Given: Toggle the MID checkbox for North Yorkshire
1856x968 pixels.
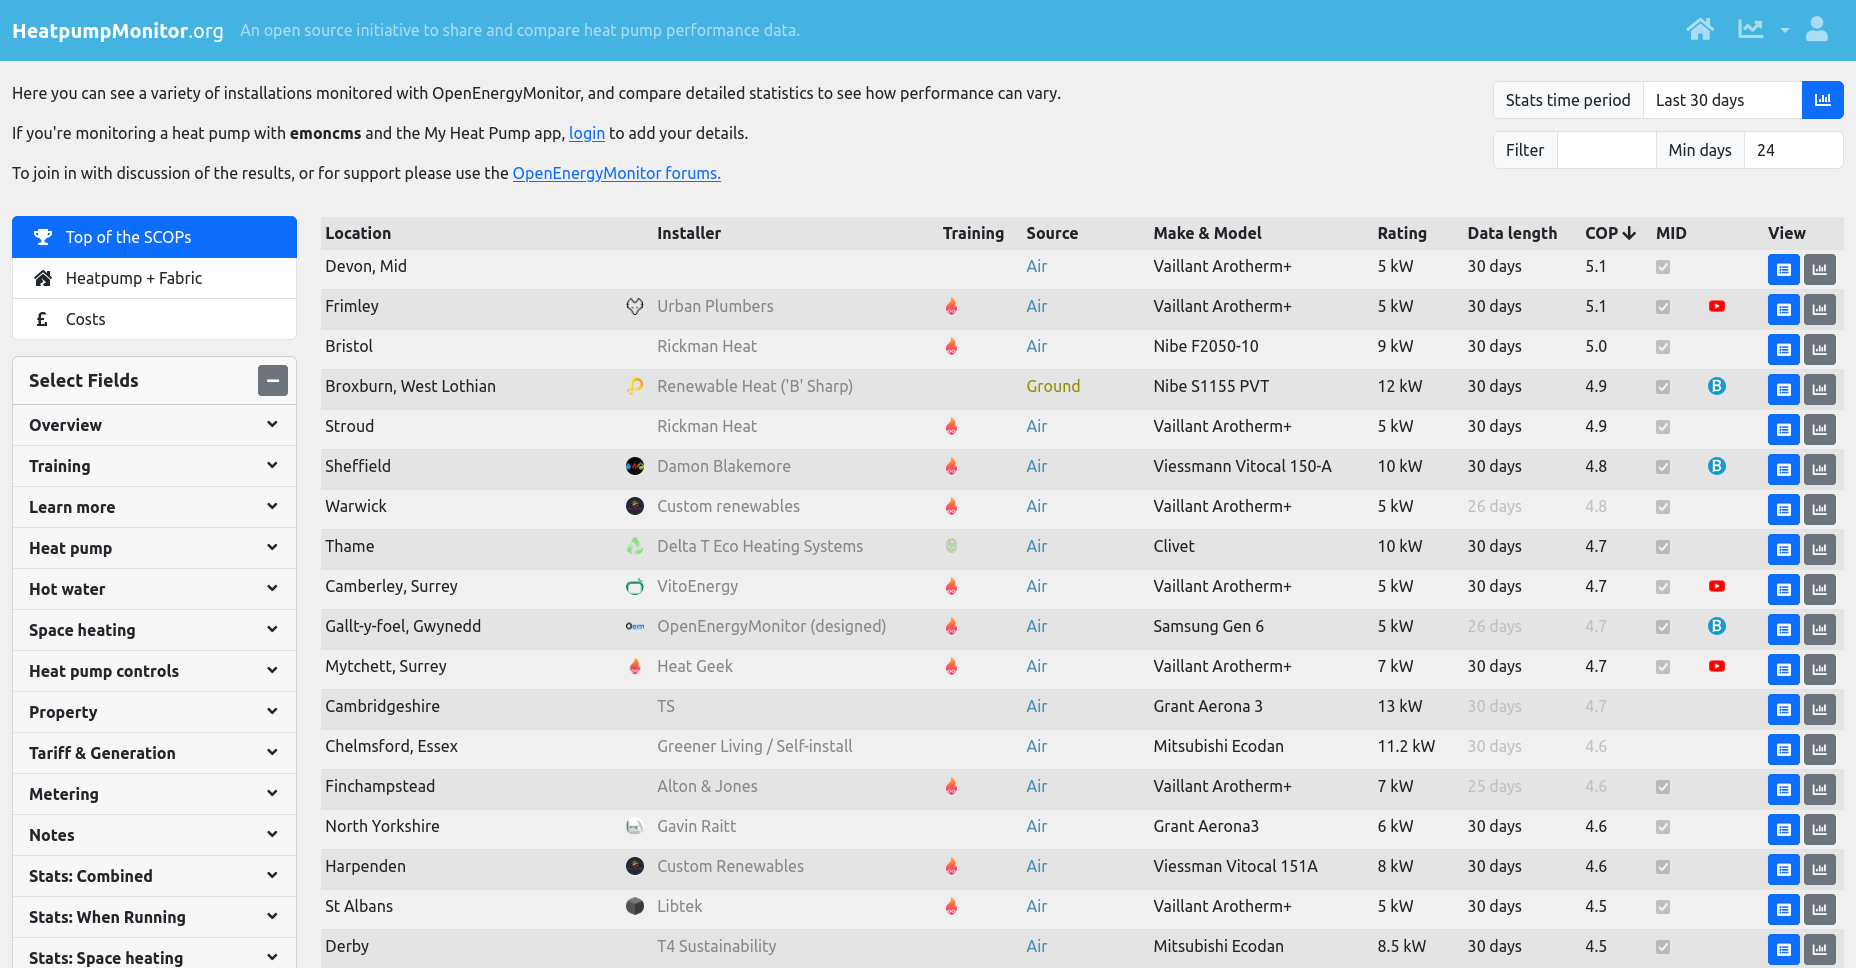Looking at the screenshot, I should pos(1663,827).
